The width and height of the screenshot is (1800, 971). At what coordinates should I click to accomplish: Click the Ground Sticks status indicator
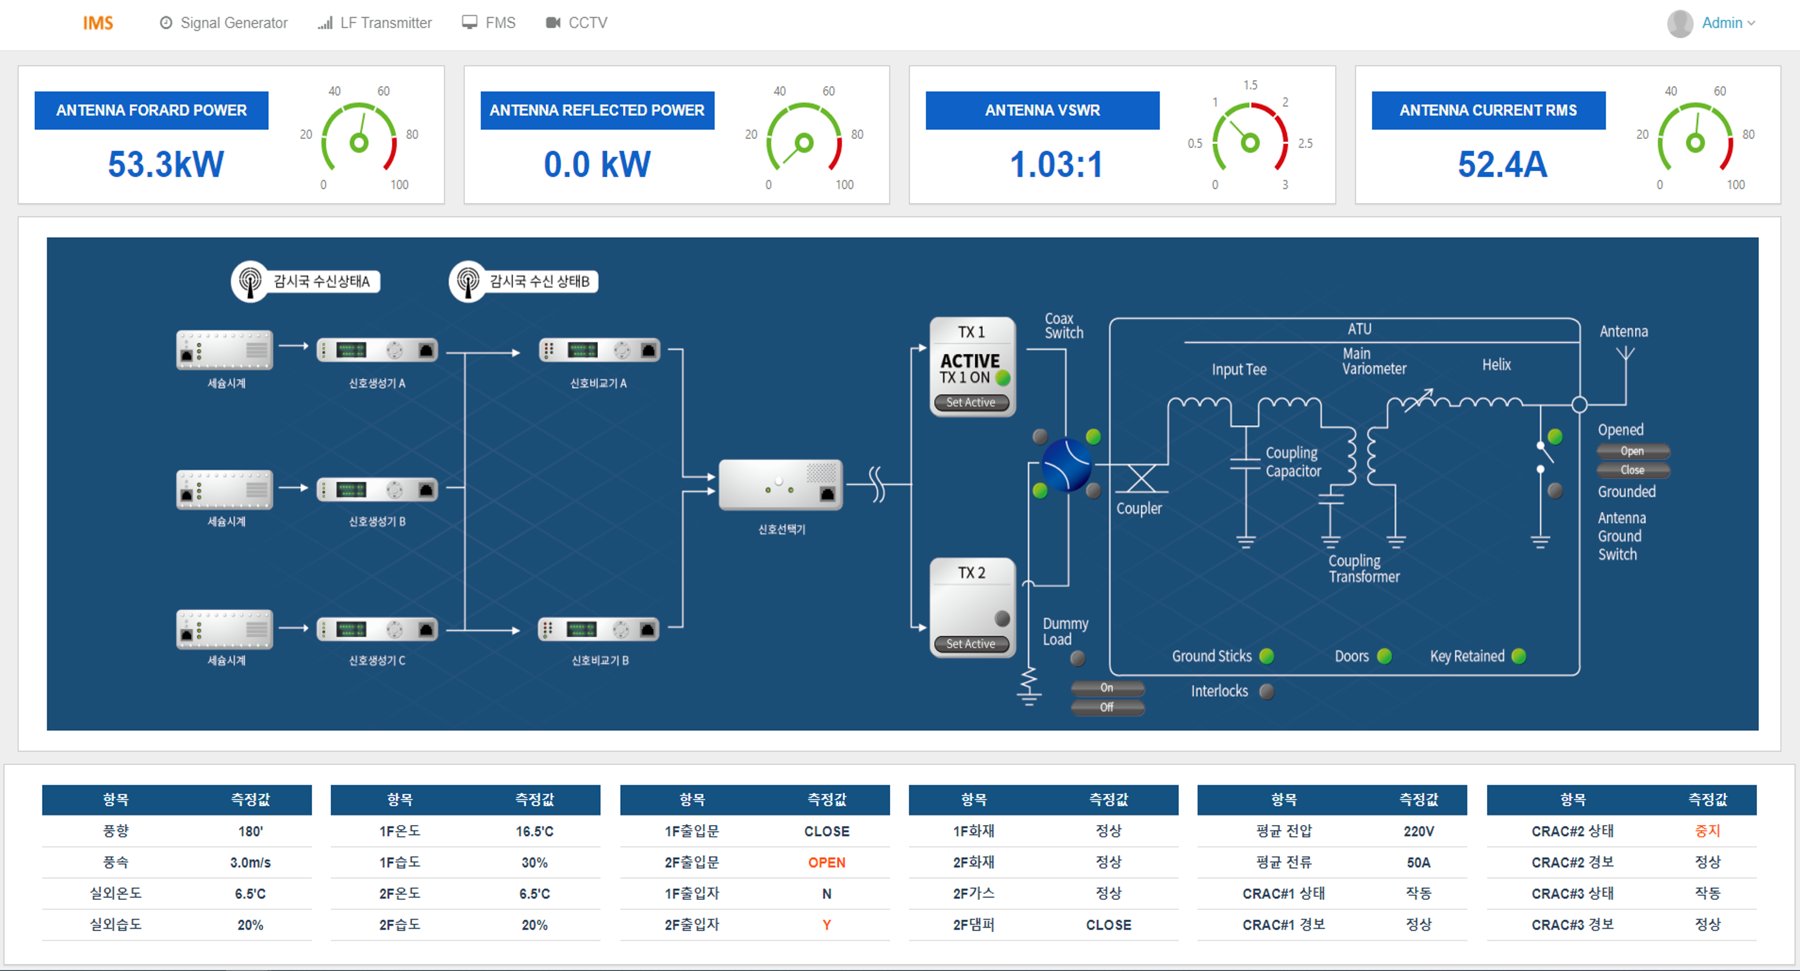(x=1267, y=656)
